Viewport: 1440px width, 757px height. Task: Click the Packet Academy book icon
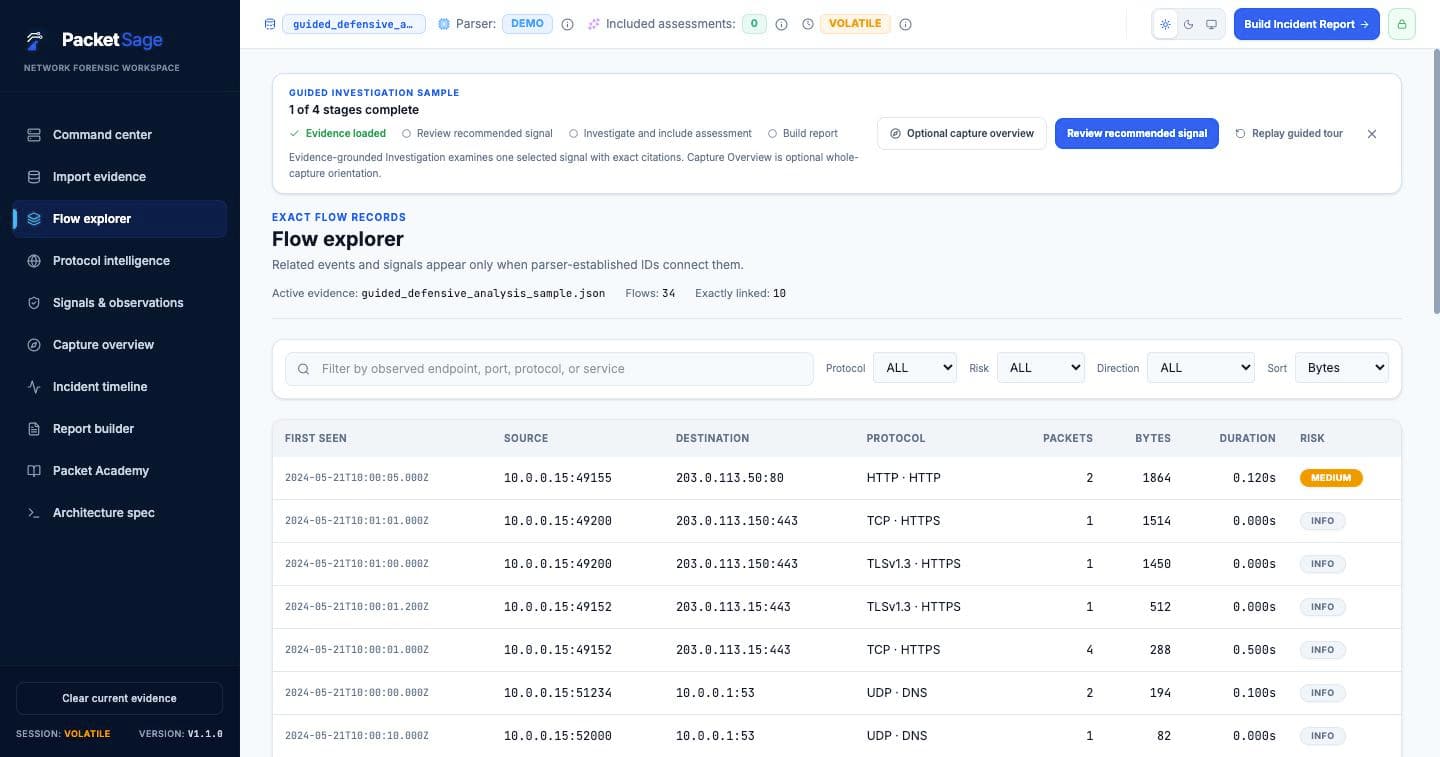[x=34, y=471]
